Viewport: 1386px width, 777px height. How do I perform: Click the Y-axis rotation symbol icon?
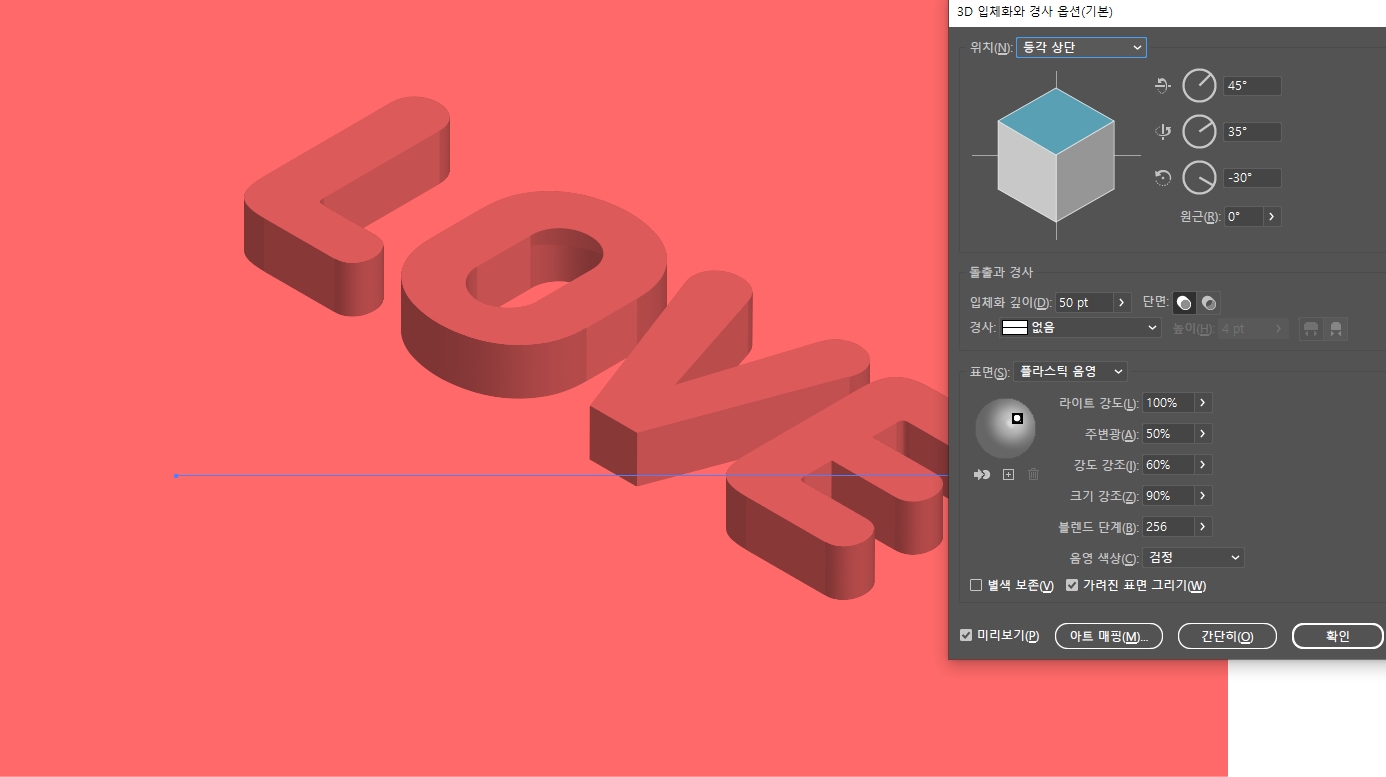pyautogui.click(x=1162, y=132)
